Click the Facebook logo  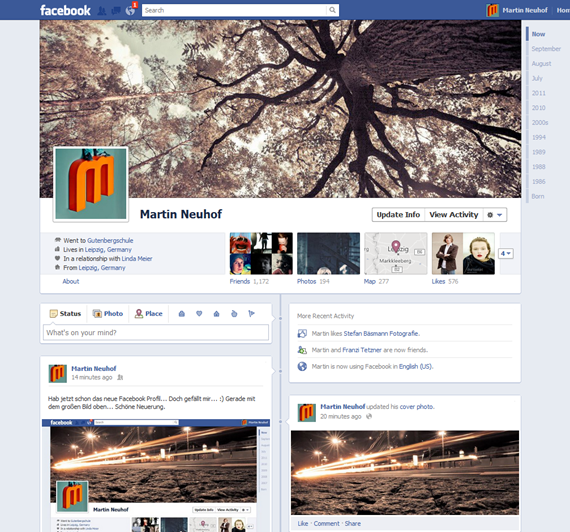[65, 11]
